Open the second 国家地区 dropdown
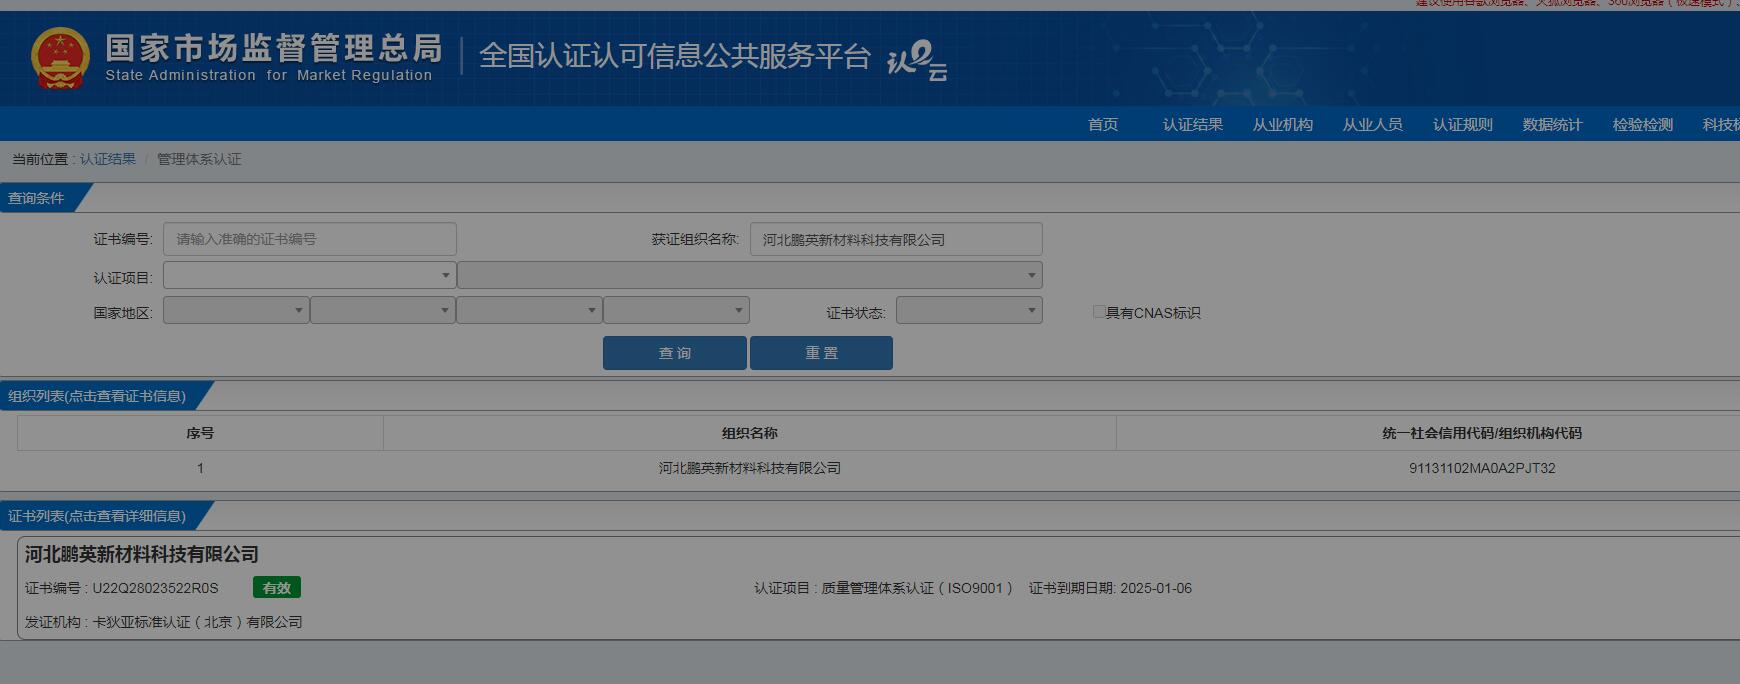The width and height of the screenshot is (1740, 684). tap(382, 310)
